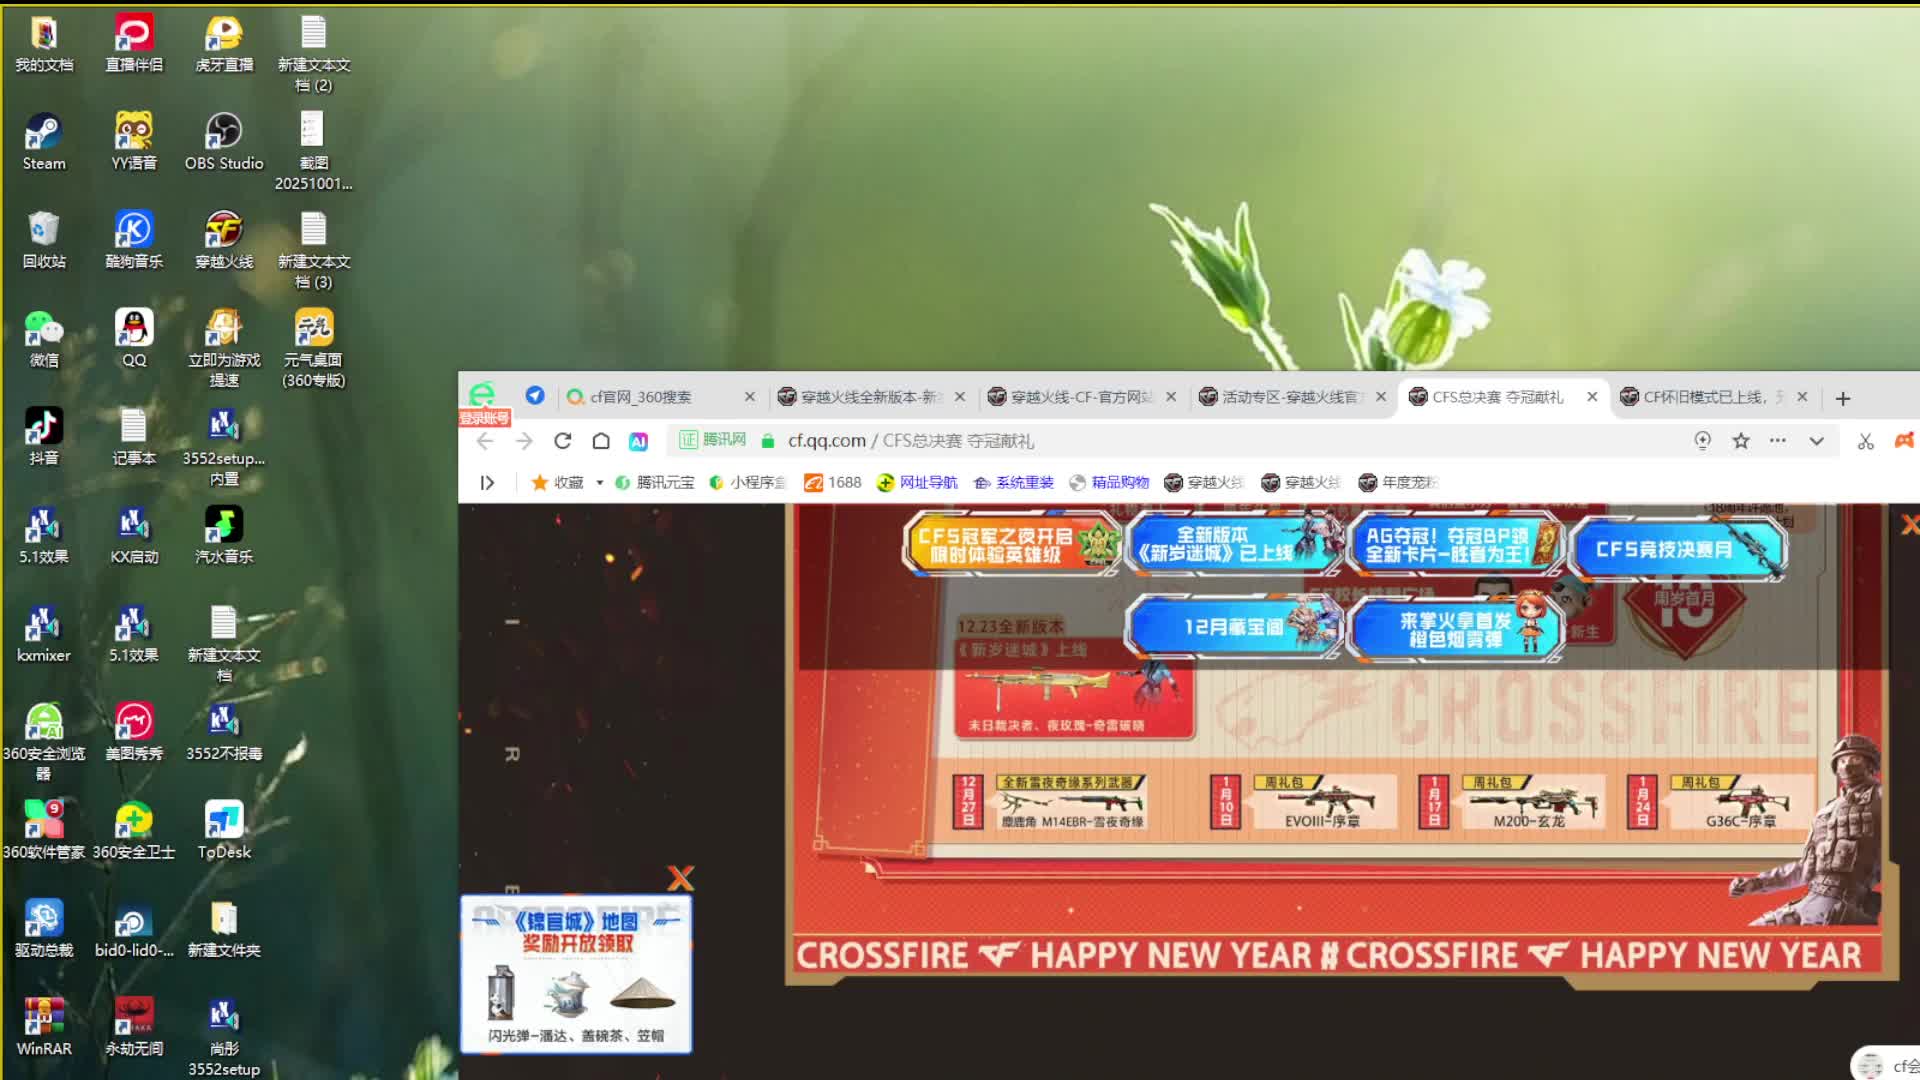Switch to the cf官网_360搜索 tab
Screen dimensions: 1920x1080
650,397
